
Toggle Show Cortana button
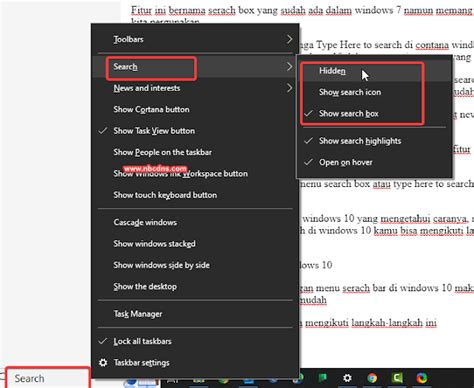[x=195, y=110]
